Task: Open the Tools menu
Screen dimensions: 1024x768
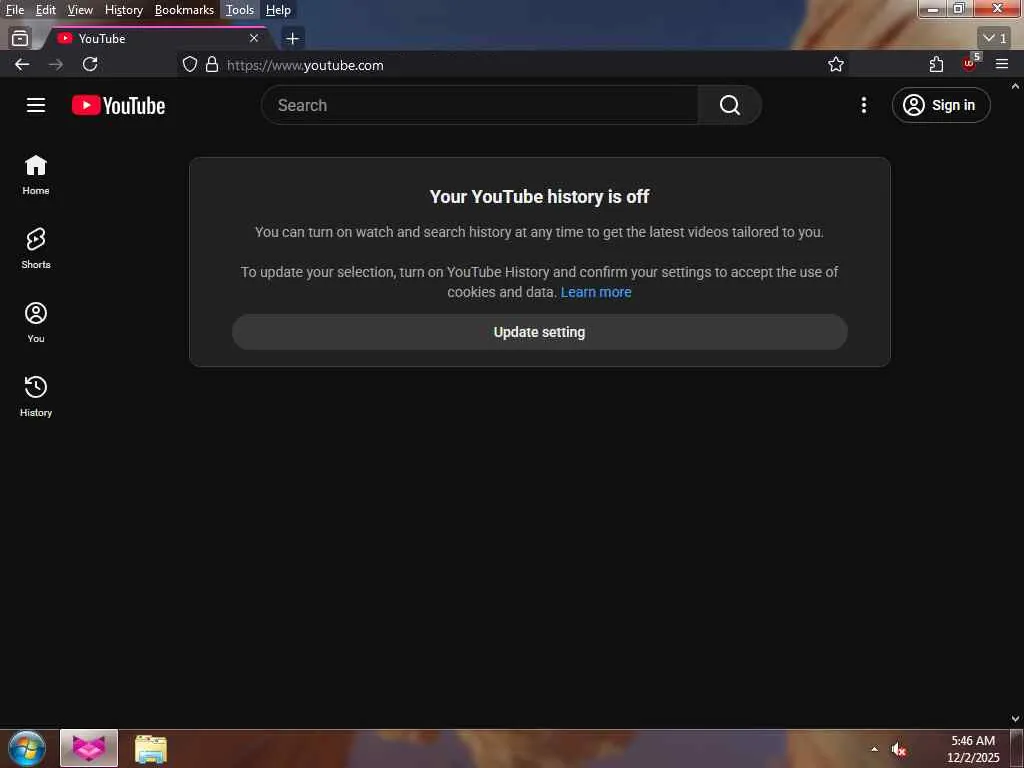Action: (240, 10)
